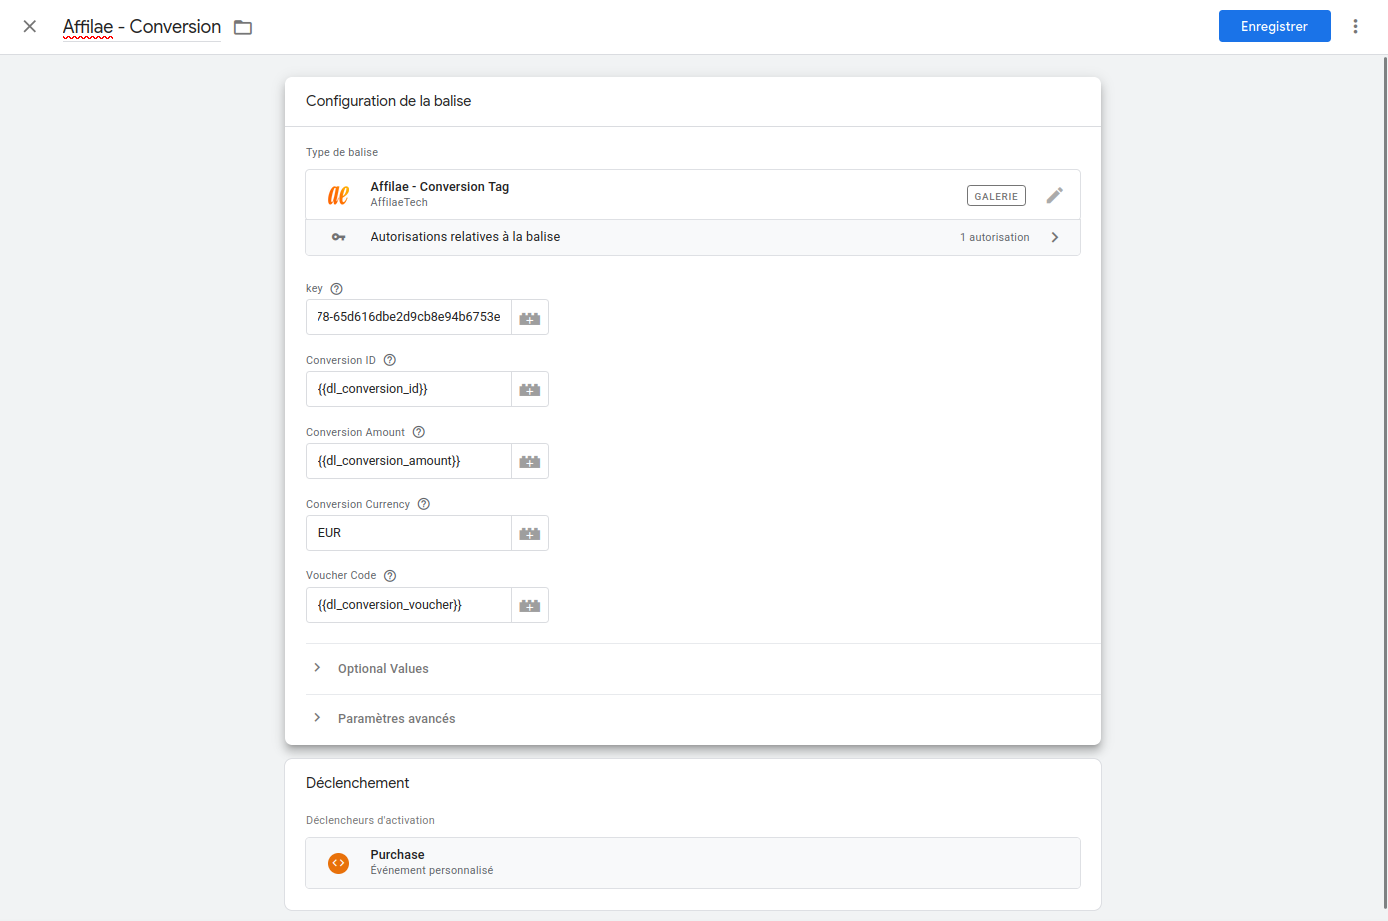Click help icon next to Conversion Amount
The width and height of the screenshot is (1388, 921).
point(419,432)
